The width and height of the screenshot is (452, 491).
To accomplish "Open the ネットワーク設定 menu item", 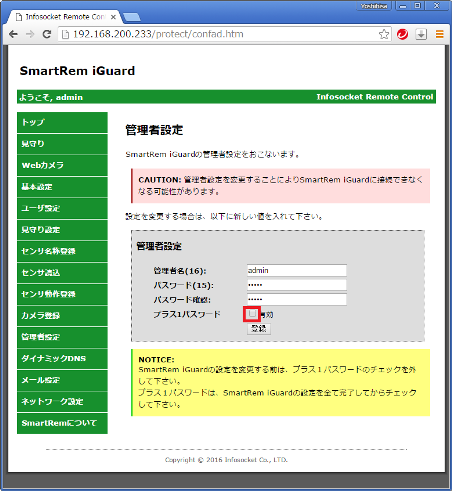I will [x=62, y=401].
